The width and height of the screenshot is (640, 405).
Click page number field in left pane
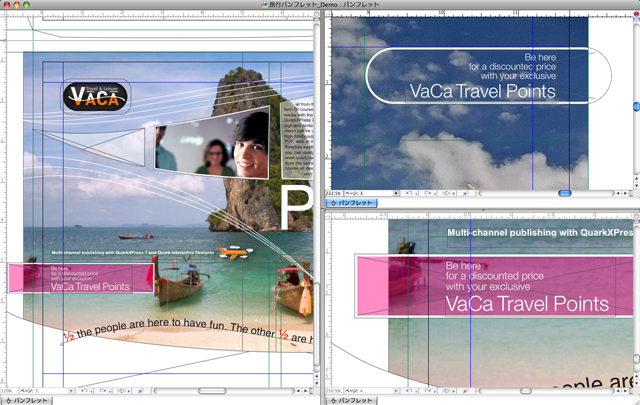click(44, 391)
